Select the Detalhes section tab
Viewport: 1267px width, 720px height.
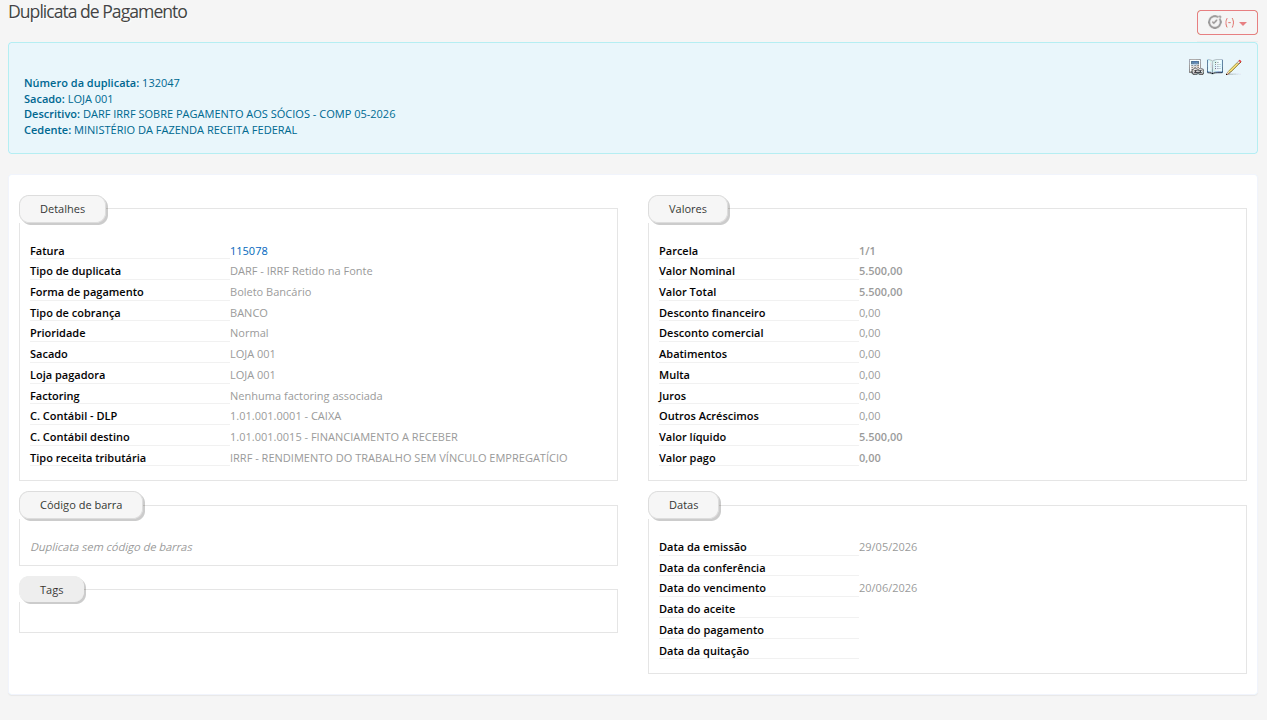pyautogui.click(x=63, y=210)
